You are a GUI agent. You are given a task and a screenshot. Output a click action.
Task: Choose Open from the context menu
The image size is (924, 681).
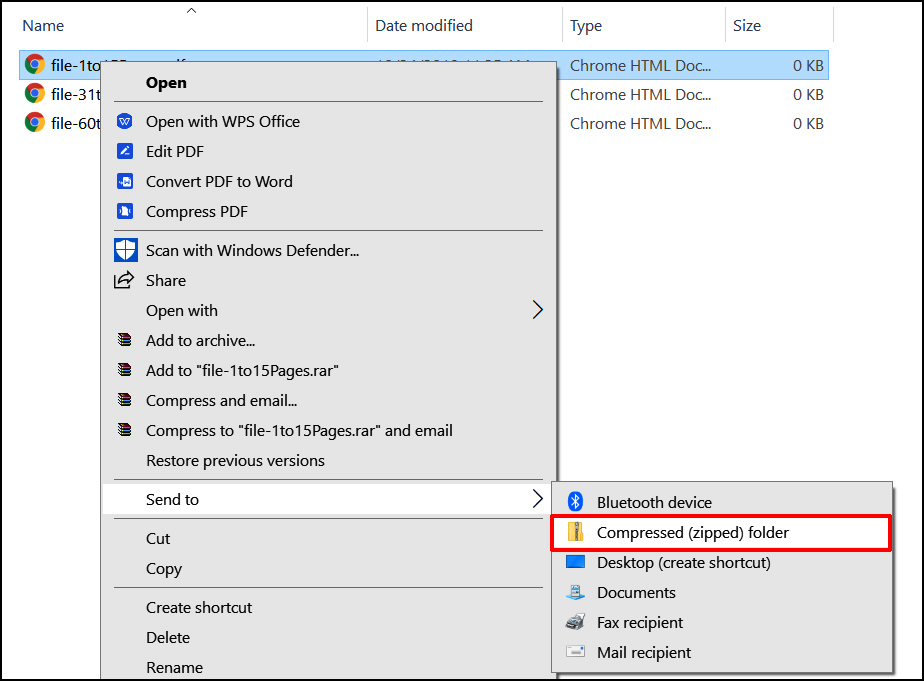click(x=166, y=82)
